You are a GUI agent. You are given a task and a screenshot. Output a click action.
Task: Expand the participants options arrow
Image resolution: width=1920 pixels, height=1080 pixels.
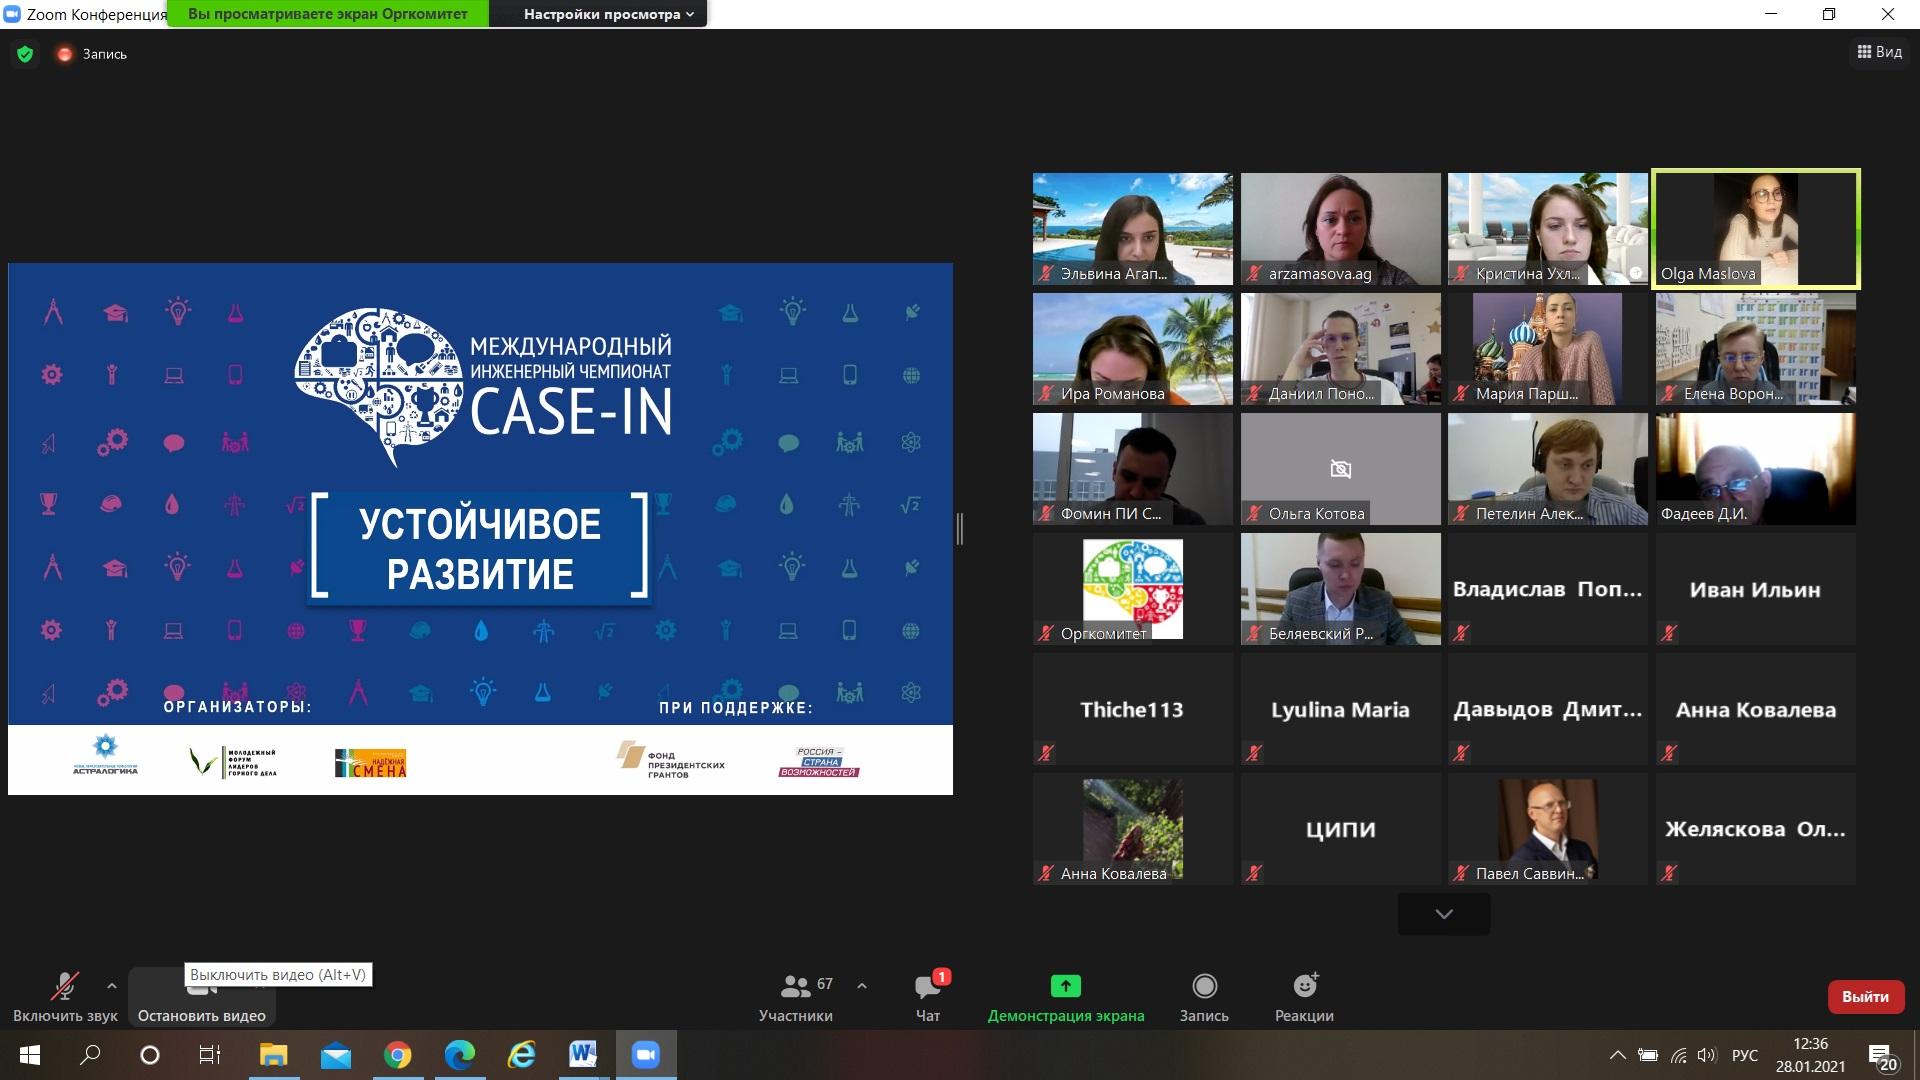click(862, 986)
